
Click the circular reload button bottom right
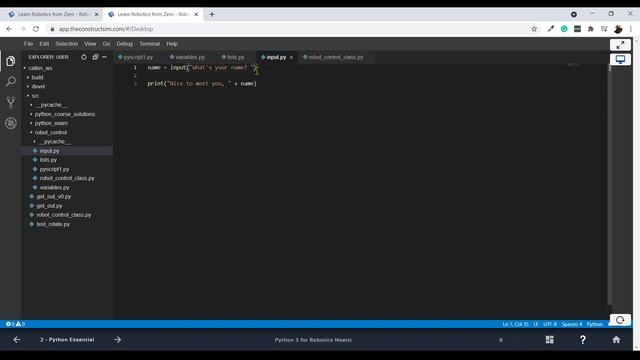(x=620, y=320)
